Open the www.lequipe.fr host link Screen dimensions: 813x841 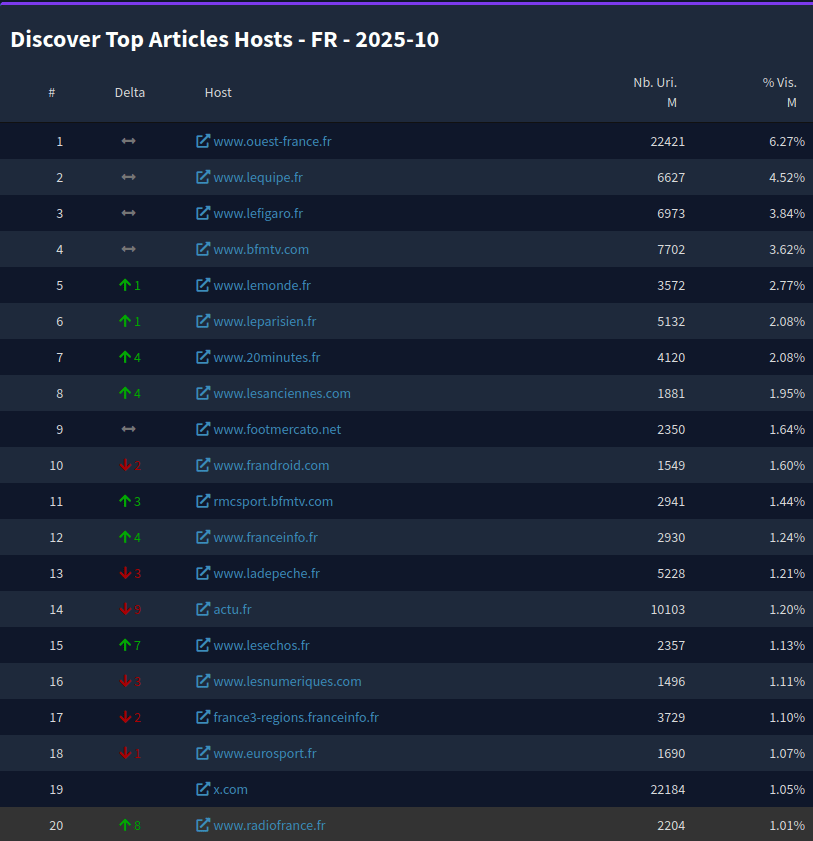coord(258,178)
